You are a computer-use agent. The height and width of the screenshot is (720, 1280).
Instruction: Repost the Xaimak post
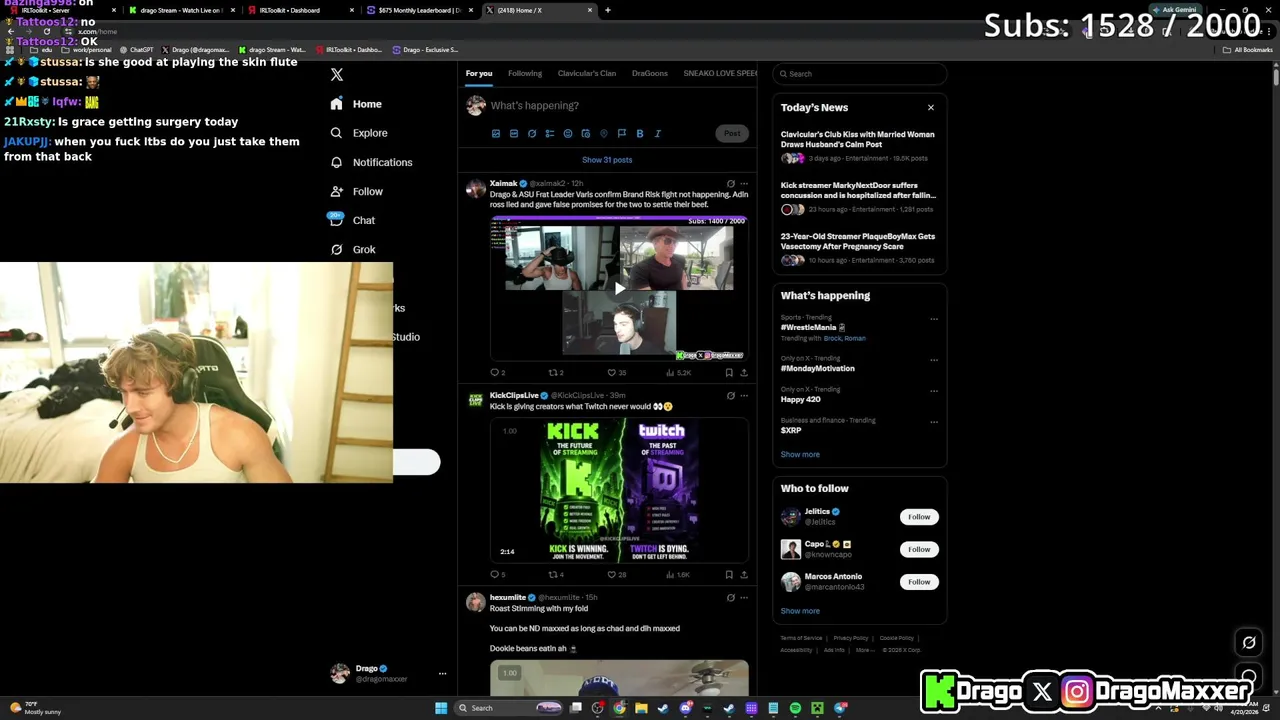[554, 372]
